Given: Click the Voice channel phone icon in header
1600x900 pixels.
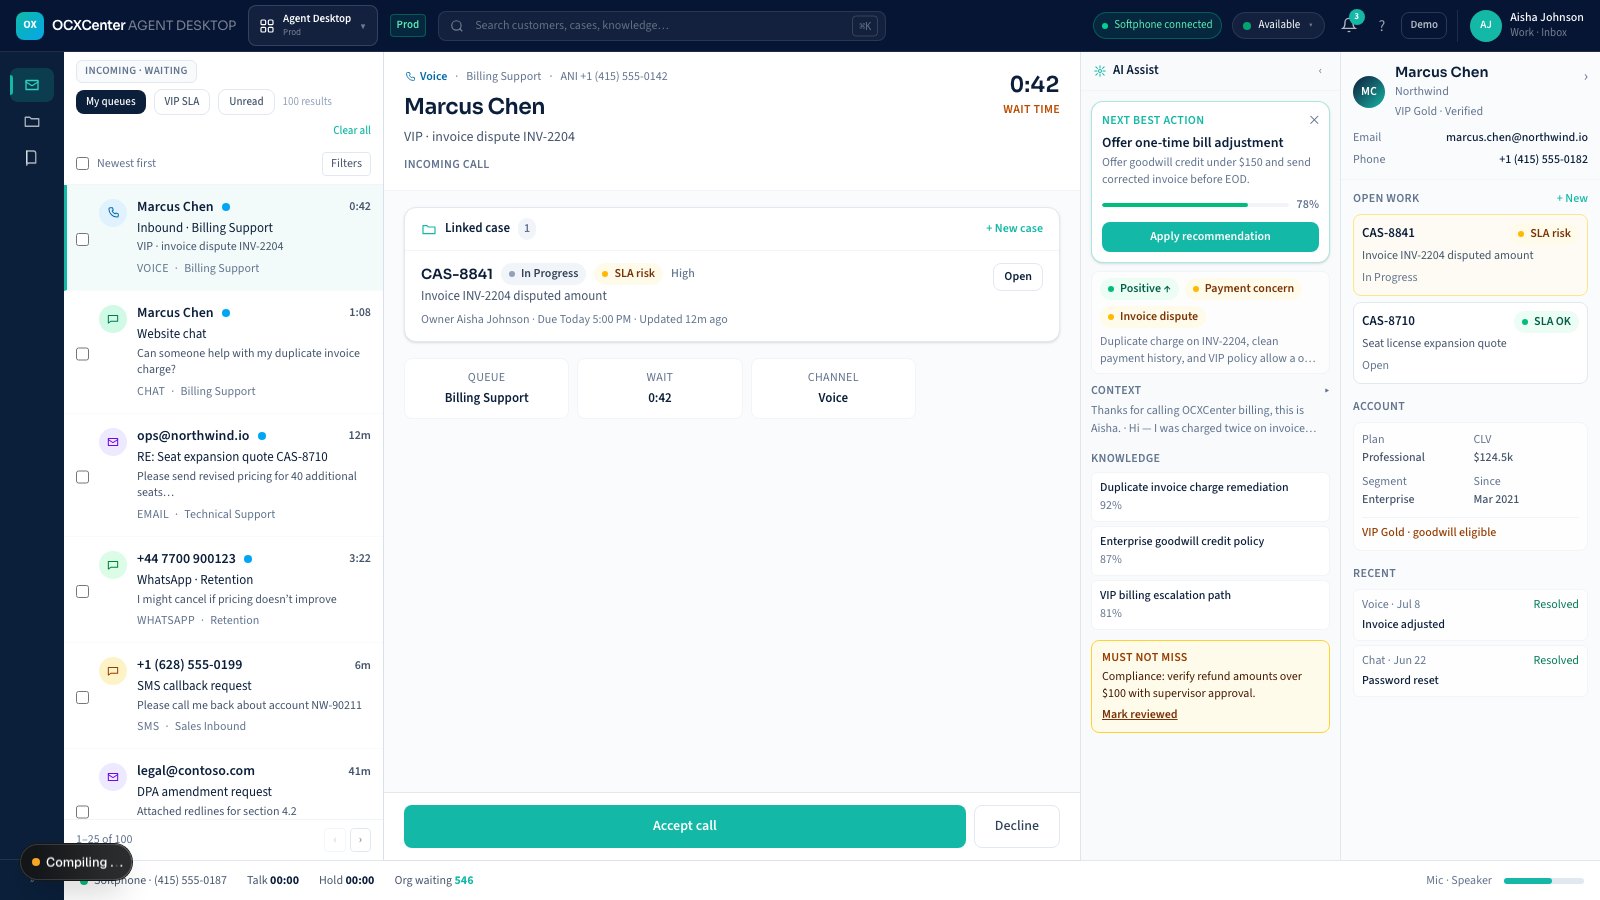Looking at the screenshot, I should pyautogui.click(x=410, y=76).
